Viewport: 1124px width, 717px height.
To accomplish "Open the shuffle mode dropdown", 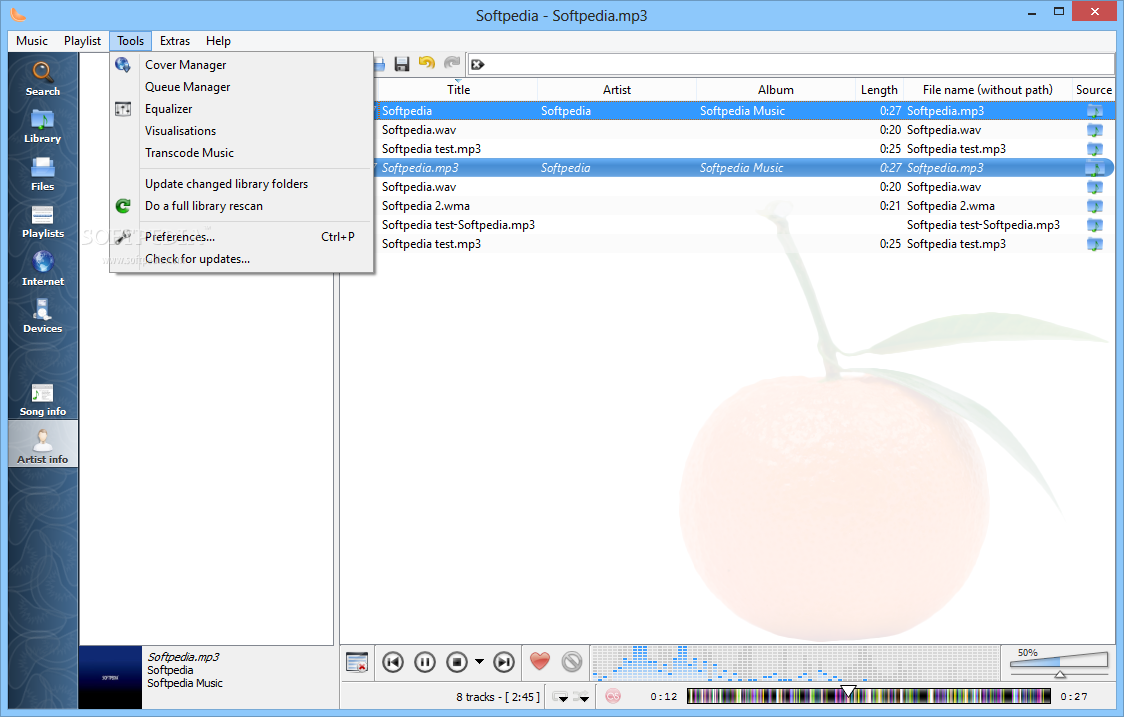I will point(581,697).
